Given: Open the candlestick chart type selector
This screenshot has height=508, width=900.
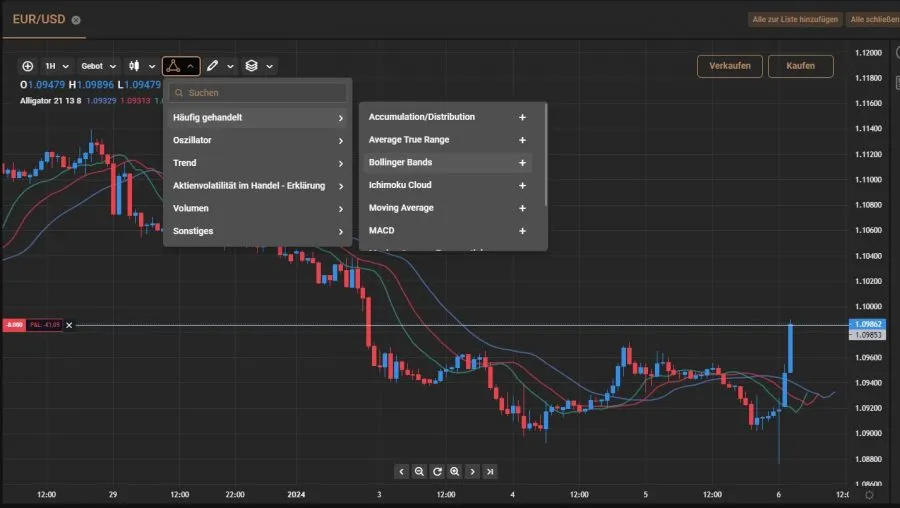Looking at the screenshot, I should coord(140,66).
